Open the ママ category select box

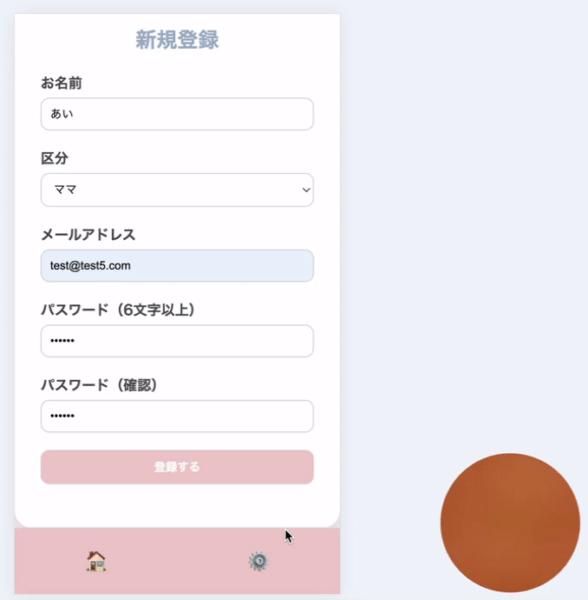tap(177, 190)
